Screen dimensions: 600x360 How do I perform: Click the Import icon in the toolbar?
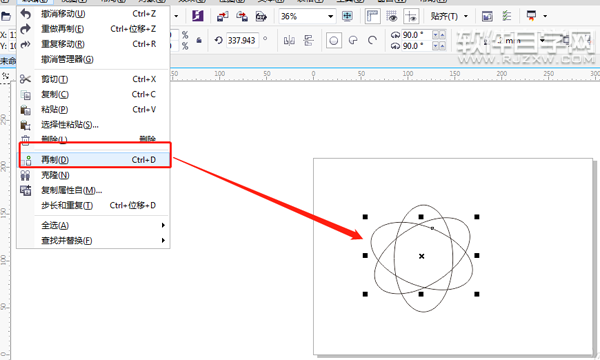point(222,16)
